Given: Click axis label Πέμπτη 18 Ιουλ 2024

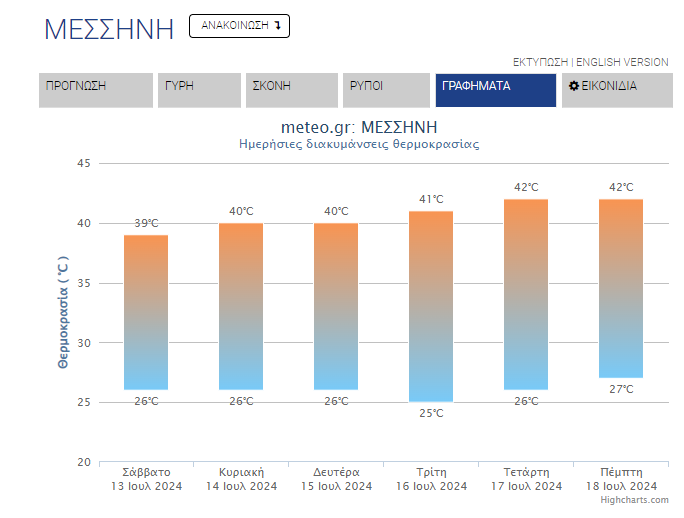Looking at the screenshot, I should (621, 479).
